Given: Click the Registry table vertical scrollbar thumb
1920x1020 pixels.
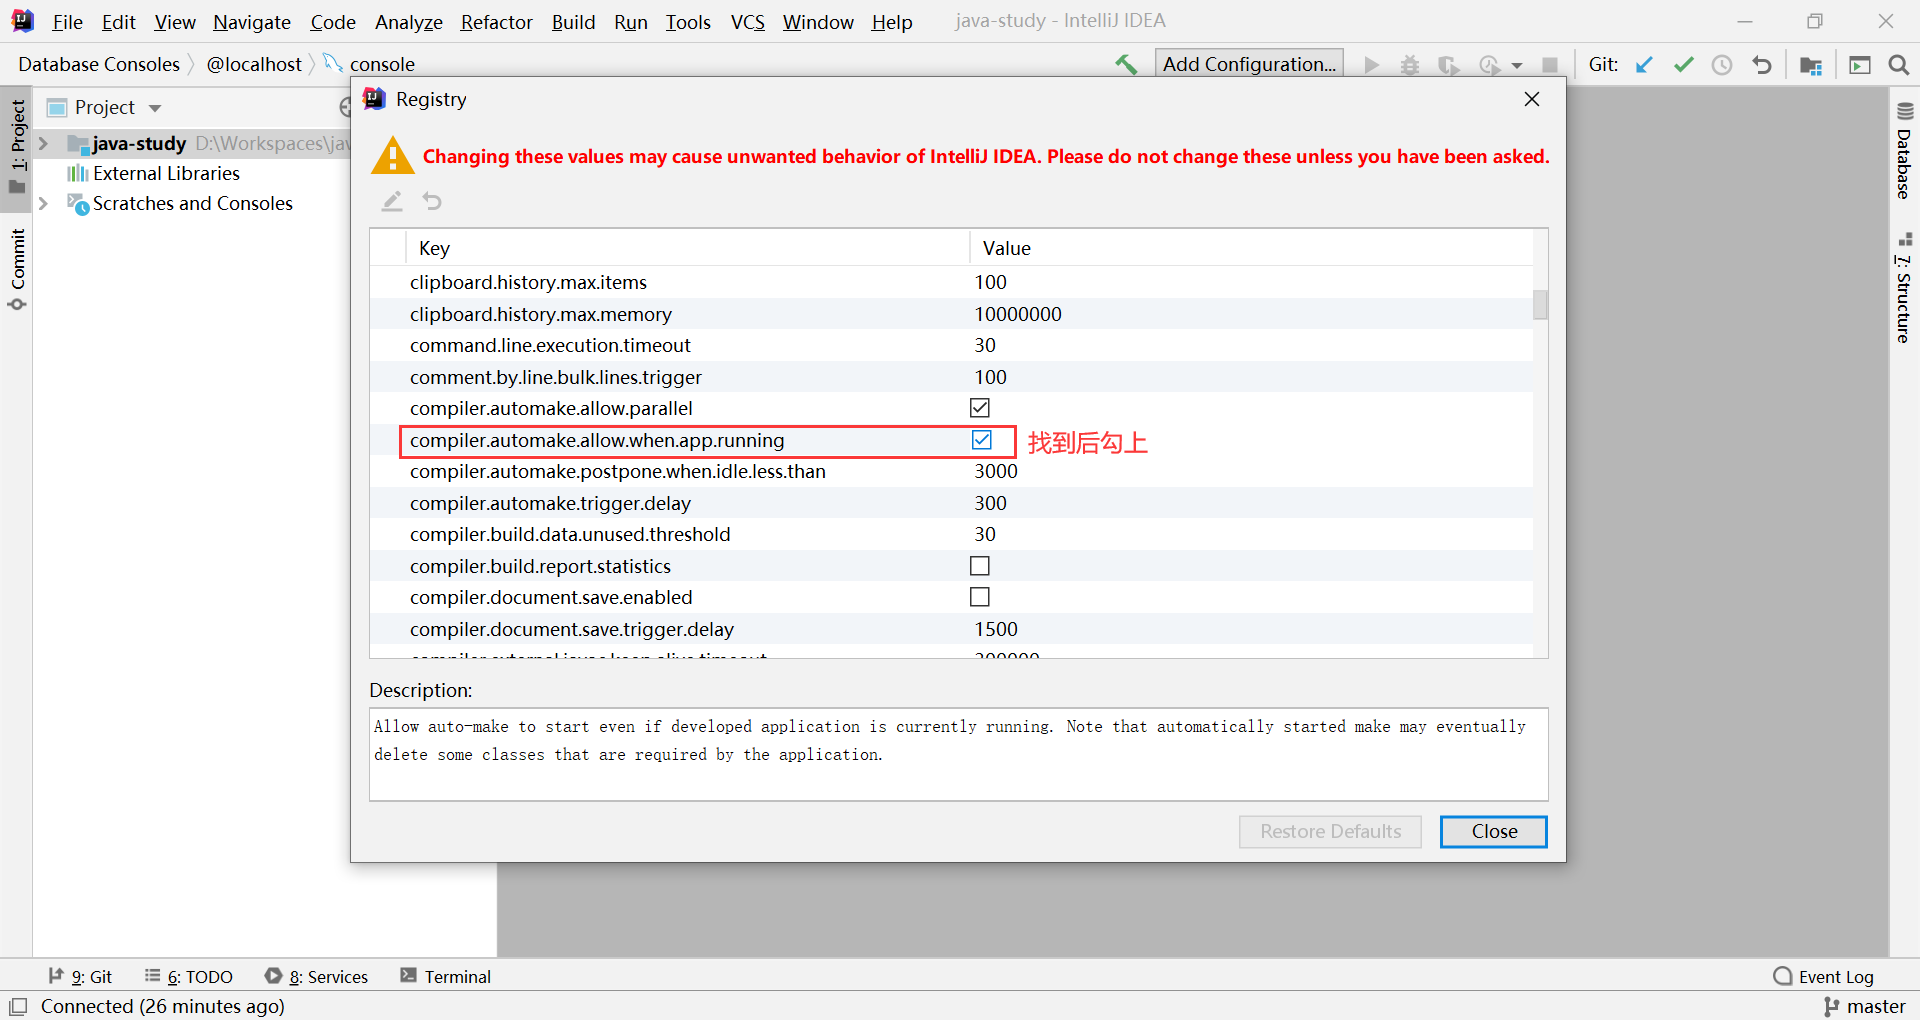Looking at the screenshot, I should (1540, 303).
